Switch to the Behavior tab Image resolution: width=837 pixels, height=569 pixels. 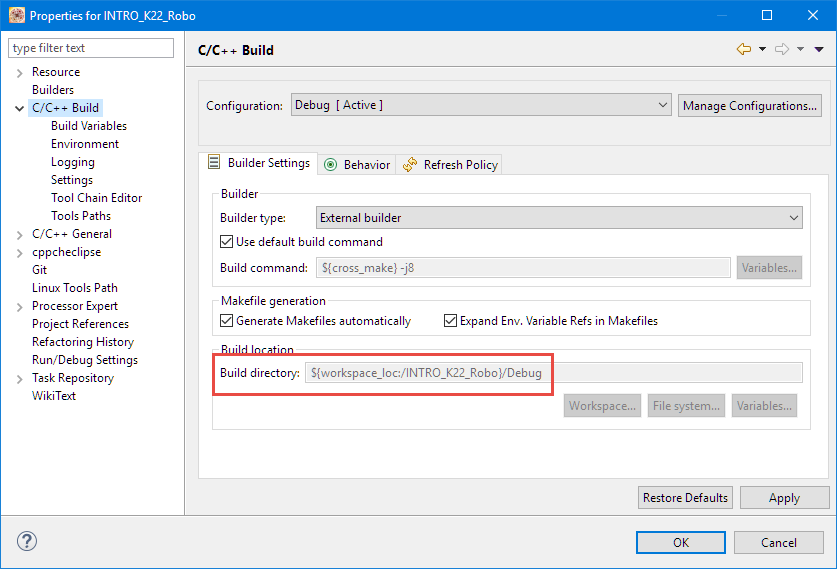click(357, 164)
